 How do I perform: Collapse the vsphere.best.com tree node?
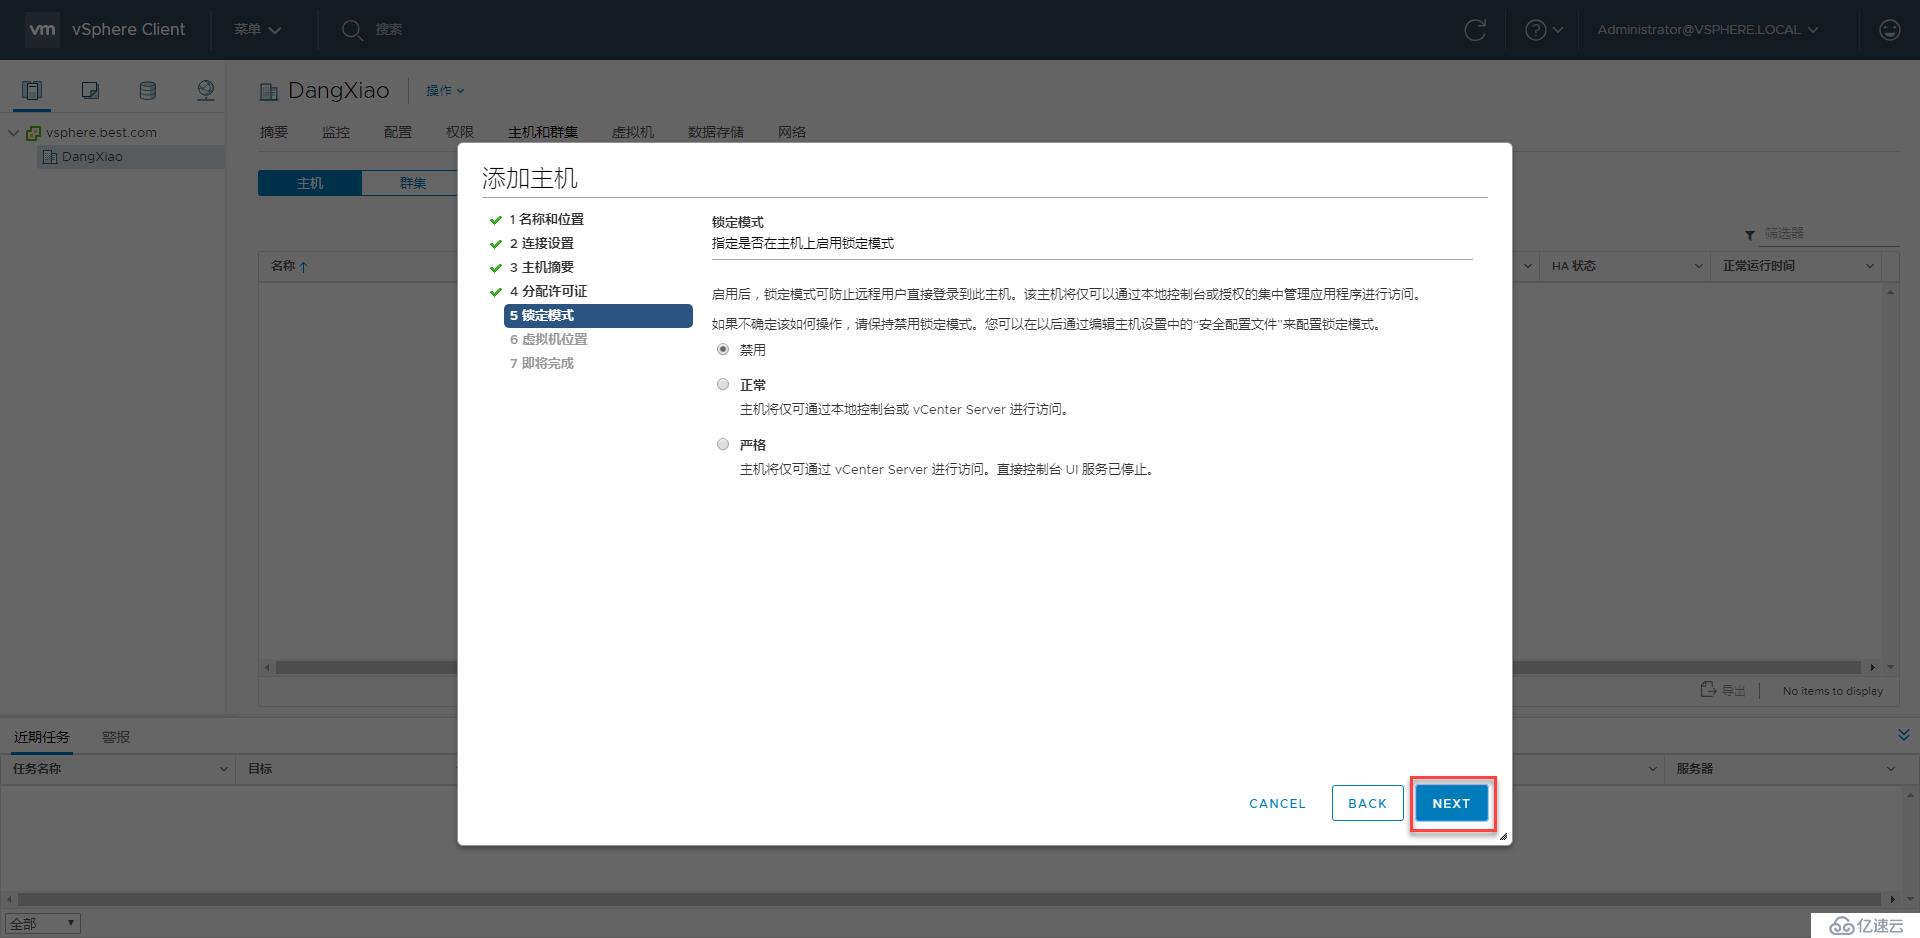[14, 132]
